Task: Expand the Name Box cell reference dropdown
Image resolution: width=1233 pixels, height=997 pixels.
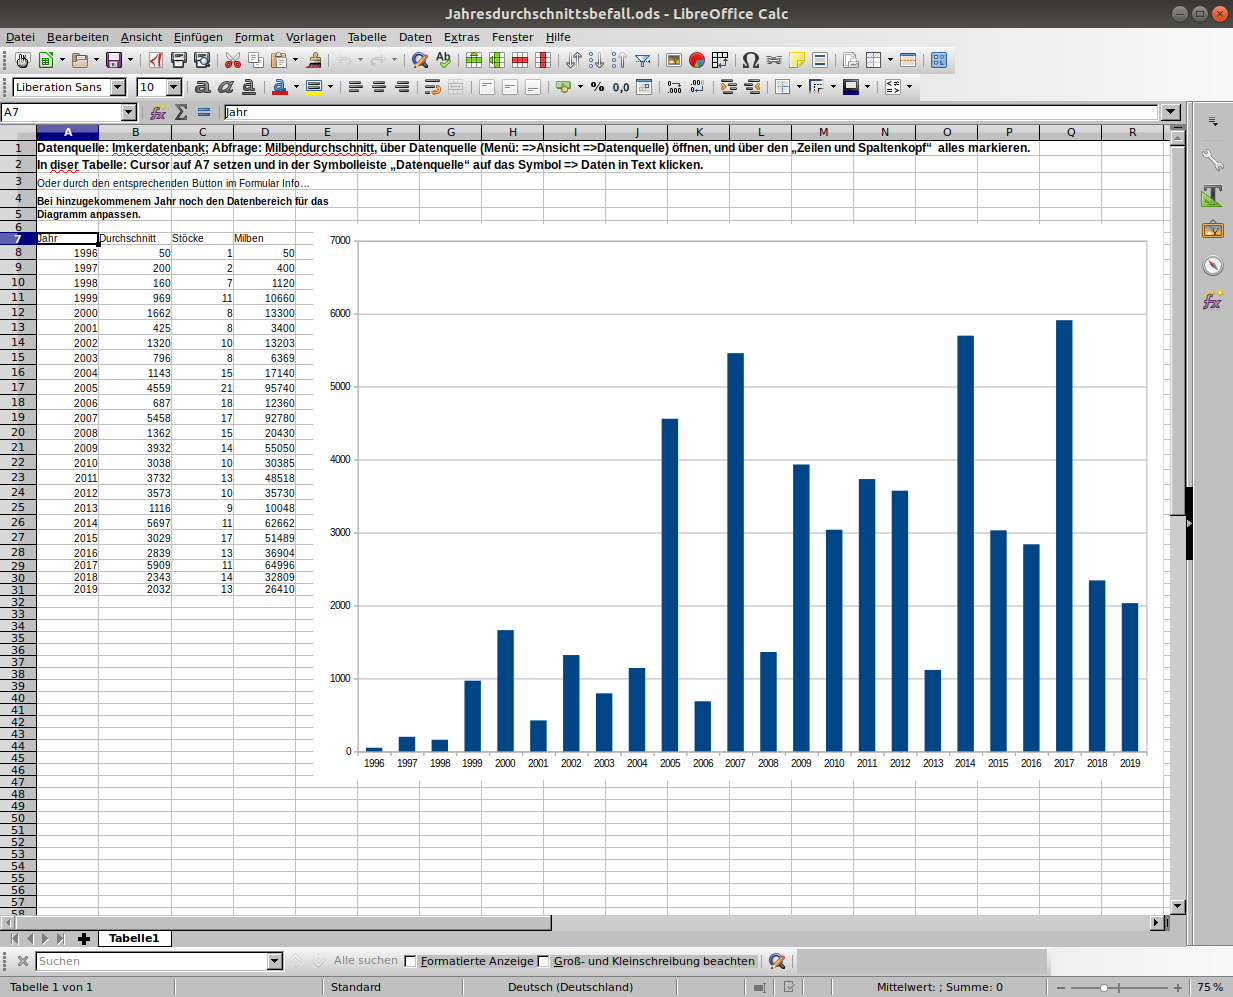Action: tap(129, 112)
